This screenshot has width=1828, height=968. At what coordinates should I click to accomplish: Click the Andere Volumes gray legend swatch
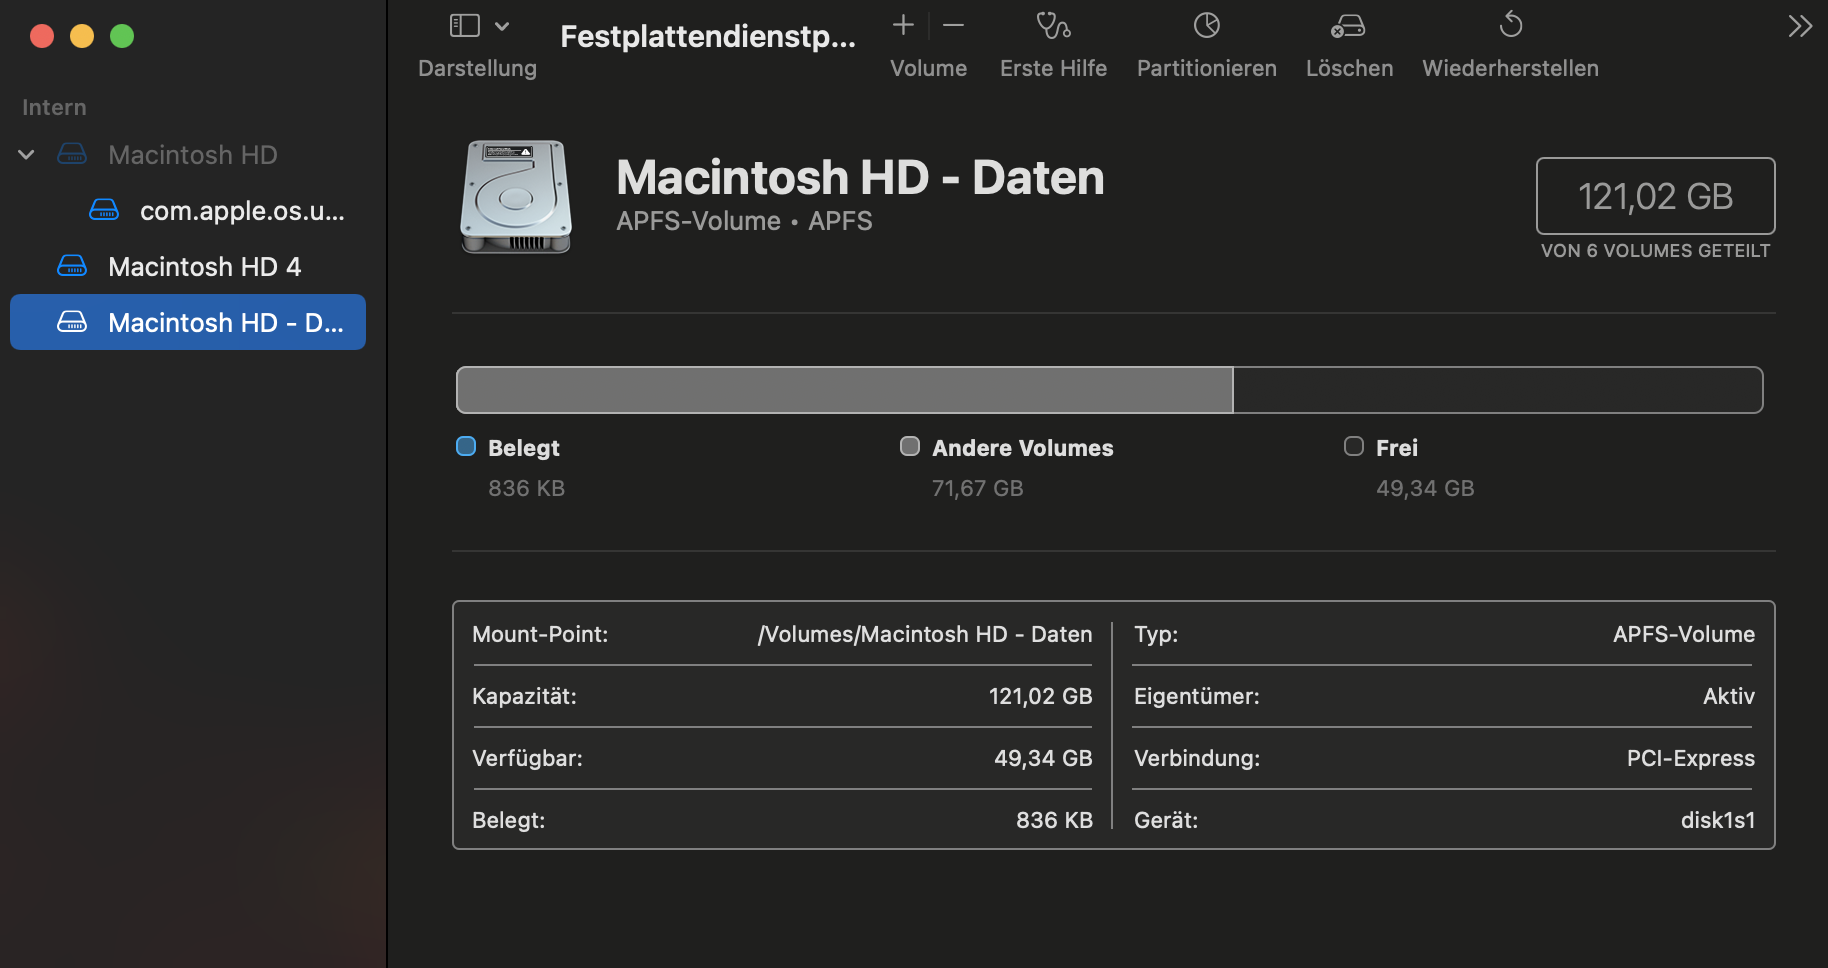coord(910,446)
